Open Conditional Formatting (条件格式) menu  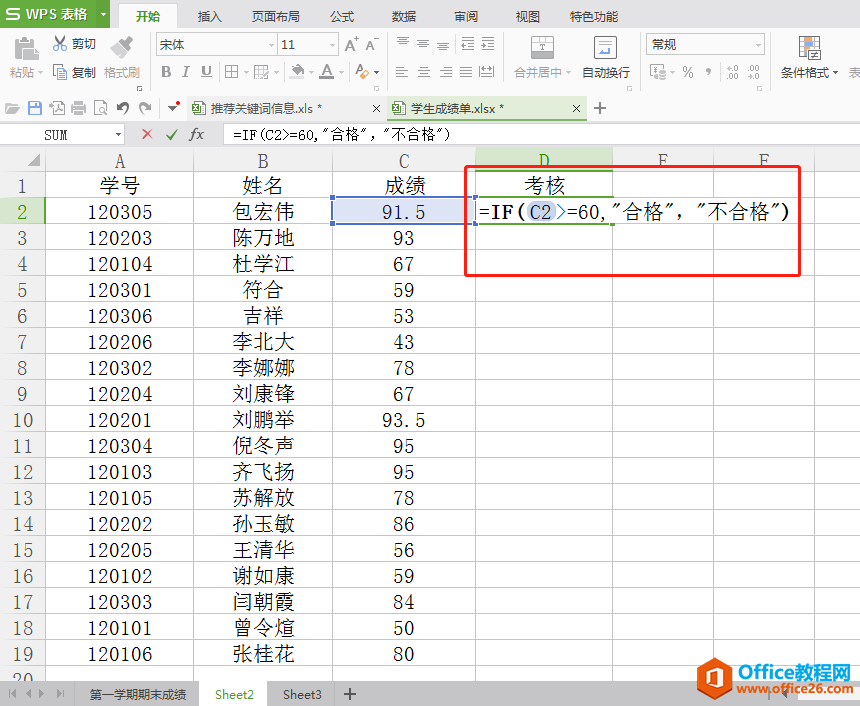(810, 57)
